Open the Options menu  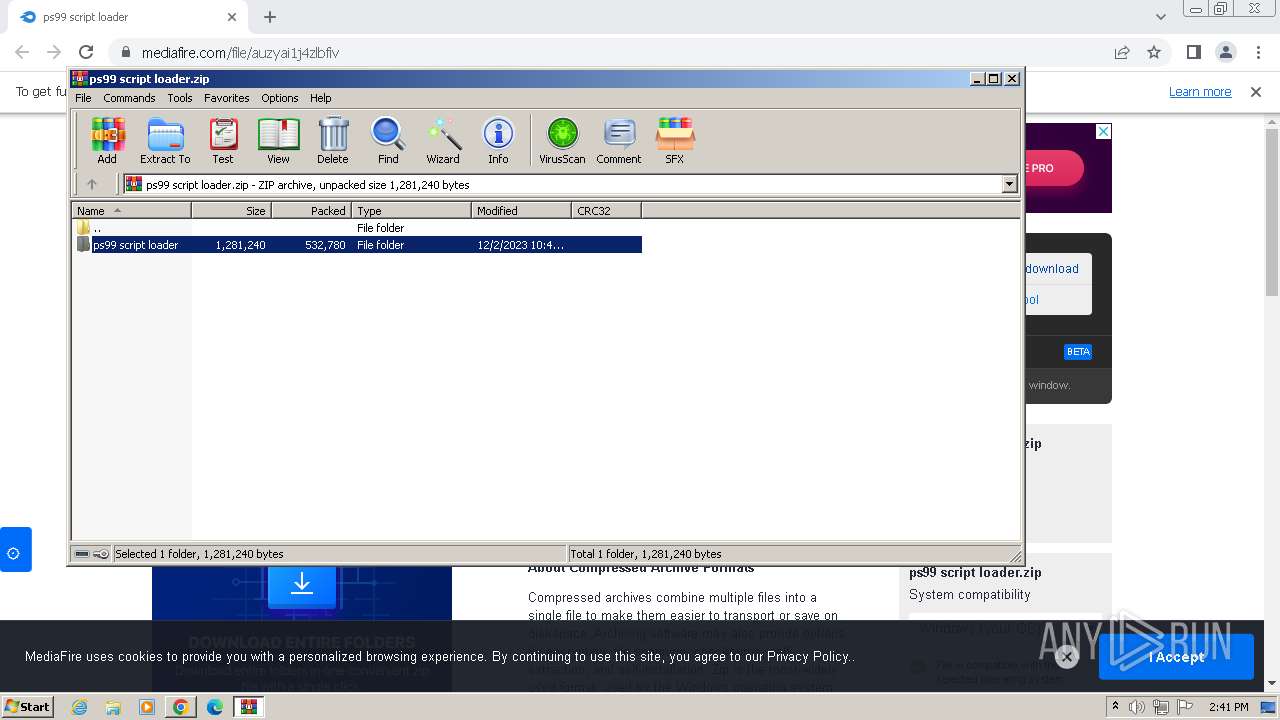click(x=280, y=98)
